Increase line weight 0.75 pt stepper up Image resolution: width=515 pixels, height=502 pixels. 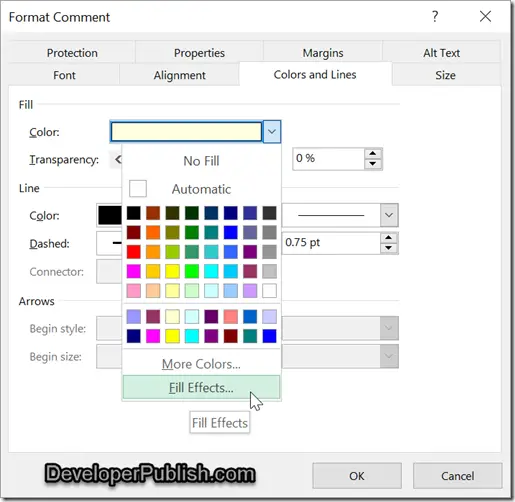click(x=388, y=238)
